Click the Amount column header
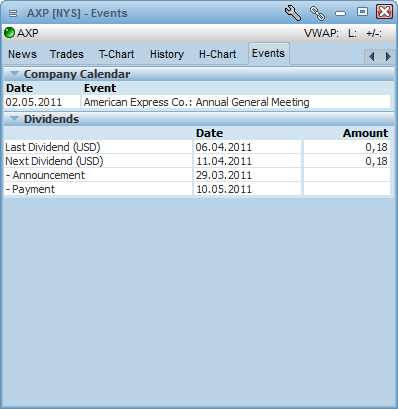 pyautogui.click(x=365, y=133)
